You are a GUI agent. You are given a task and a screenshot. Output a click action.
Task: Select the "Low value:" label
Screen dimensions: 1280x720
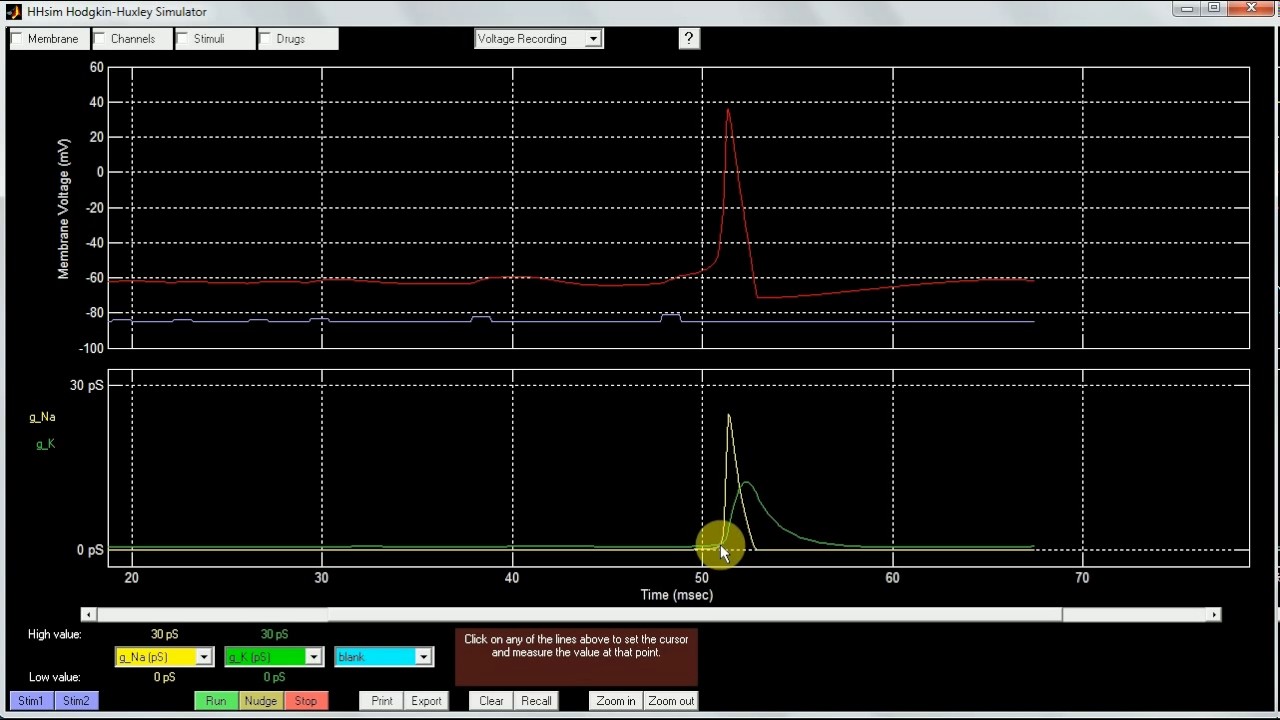[x=54, y=678]
